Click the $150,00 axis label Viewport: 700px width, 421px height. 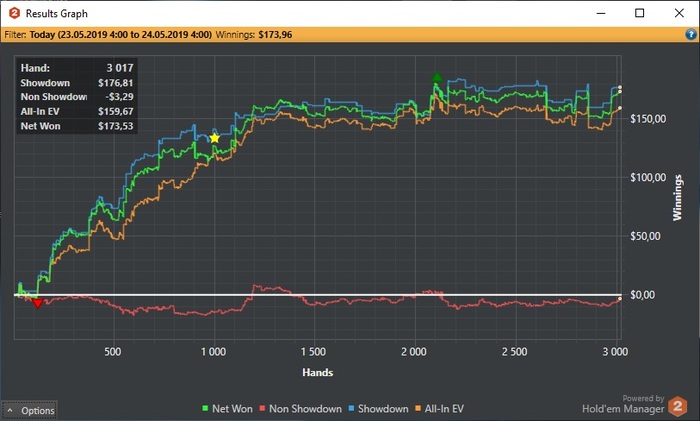tap(648, 119)
